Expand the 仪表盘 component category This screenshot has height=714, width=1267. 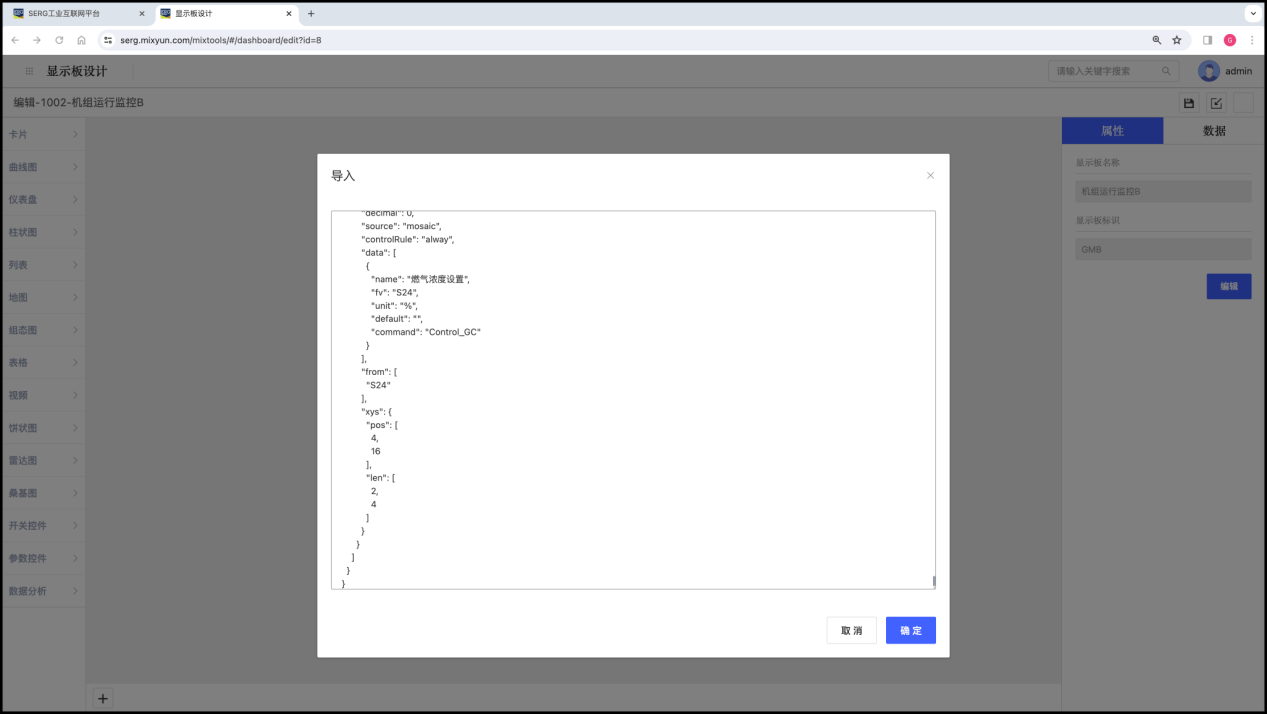pos(43,199)
